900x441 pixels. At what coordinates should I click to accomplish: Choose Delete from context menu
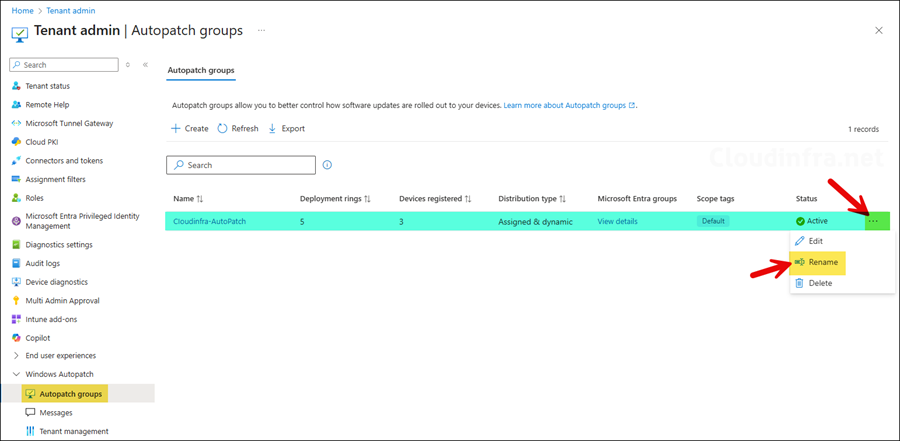pos(819,283)
